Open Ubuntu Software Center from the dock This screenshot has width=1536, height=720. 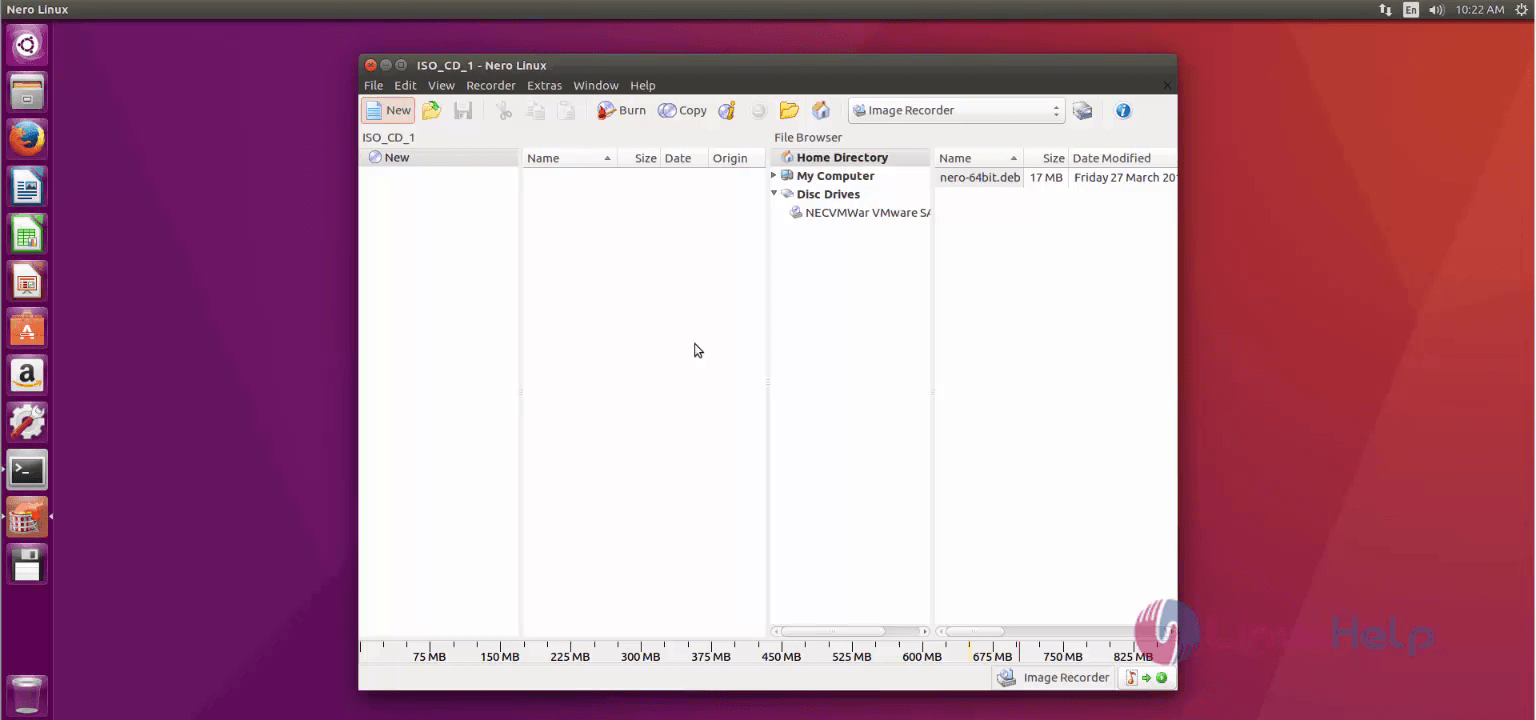click(x=27, y=328)
